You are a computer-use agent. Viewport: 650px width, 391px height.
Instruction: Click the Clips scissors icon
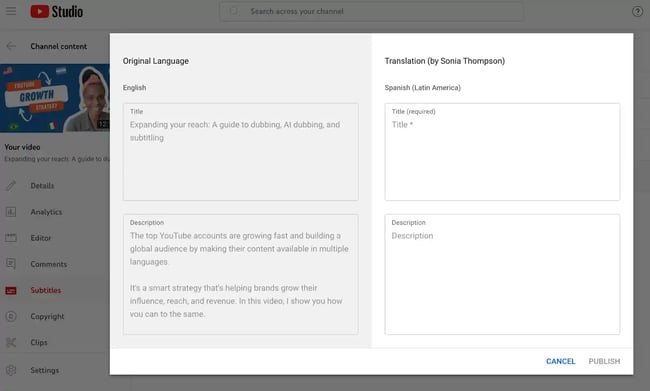[x=11, y=342]
